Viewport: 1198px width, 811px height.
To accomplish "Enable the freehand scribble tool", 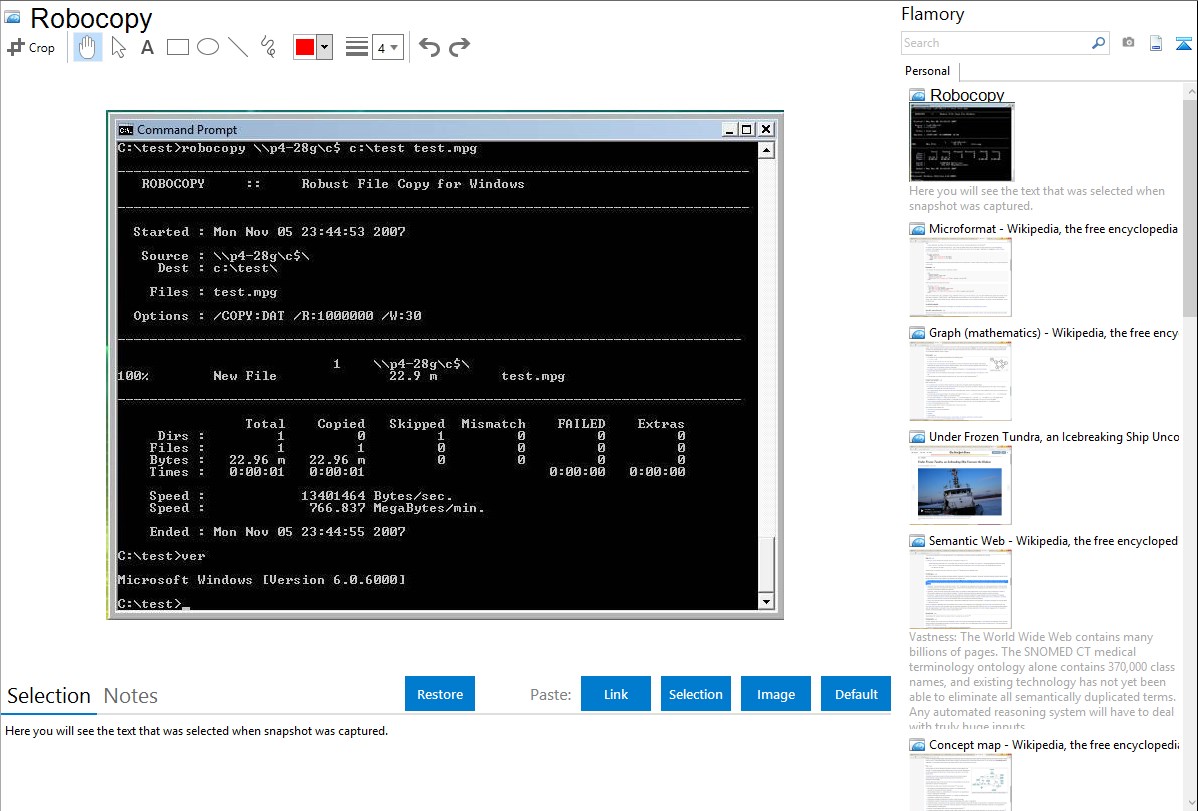I will (268, 47).
